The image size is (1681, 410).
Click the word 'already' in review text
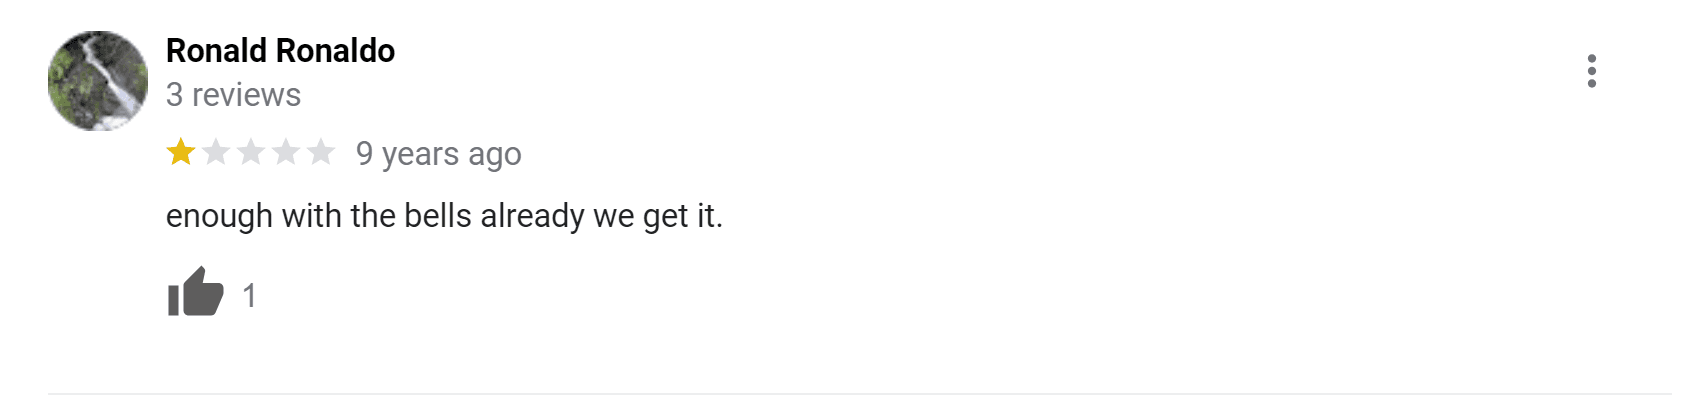(x=532, y=216)
